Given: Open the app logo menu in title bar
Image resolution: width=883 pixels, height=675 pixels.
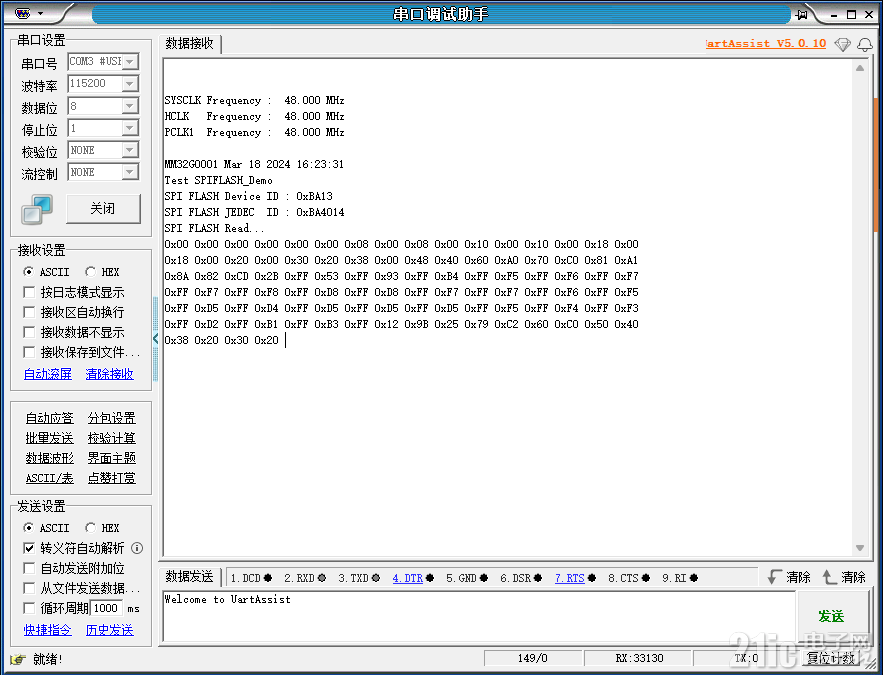Looking at the screenshot, I should coord(23,13).
